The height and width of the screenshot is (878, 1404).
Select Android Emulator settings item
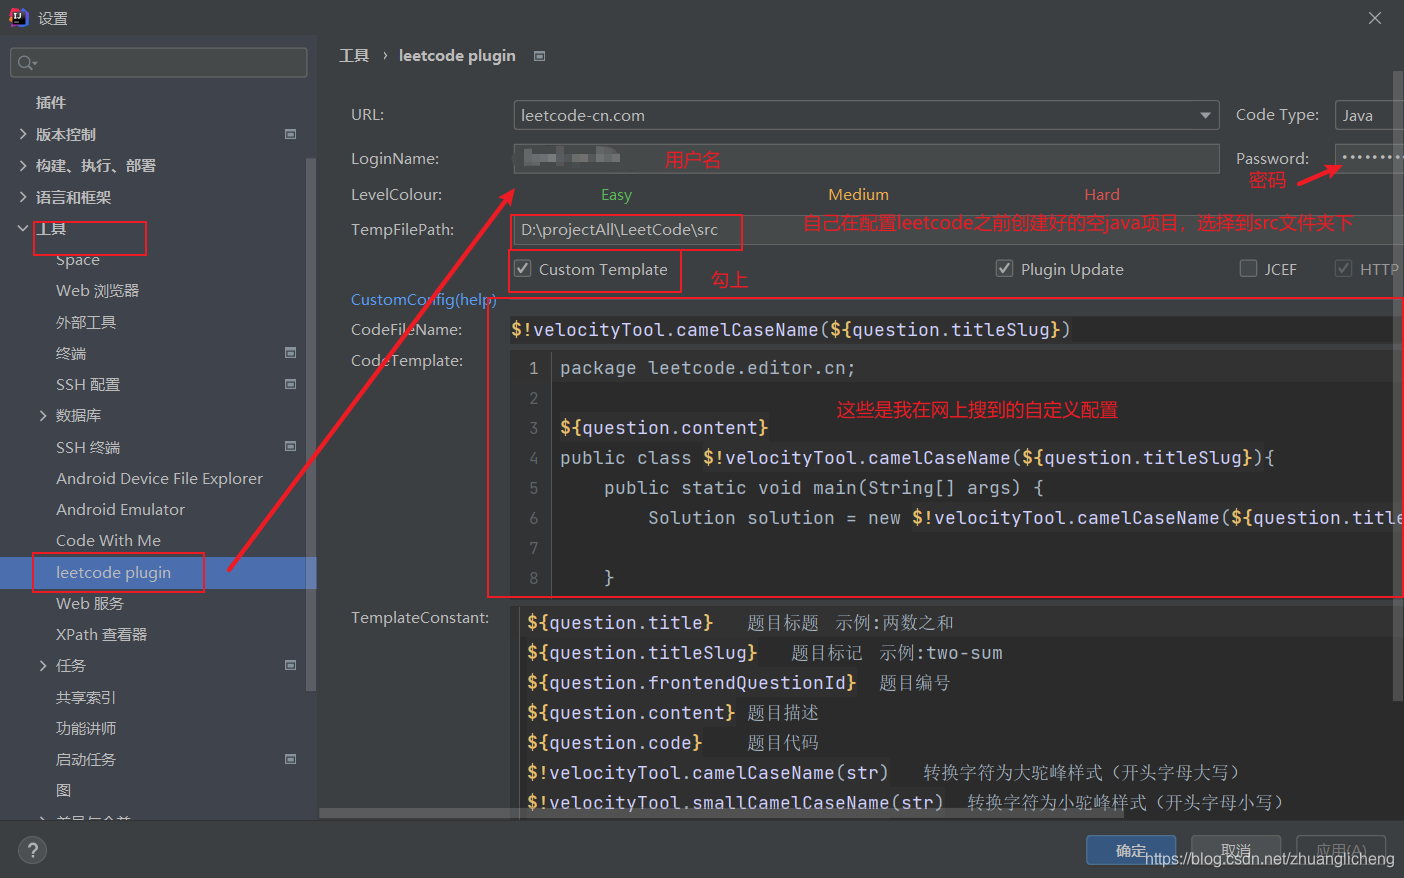(120, 509)
